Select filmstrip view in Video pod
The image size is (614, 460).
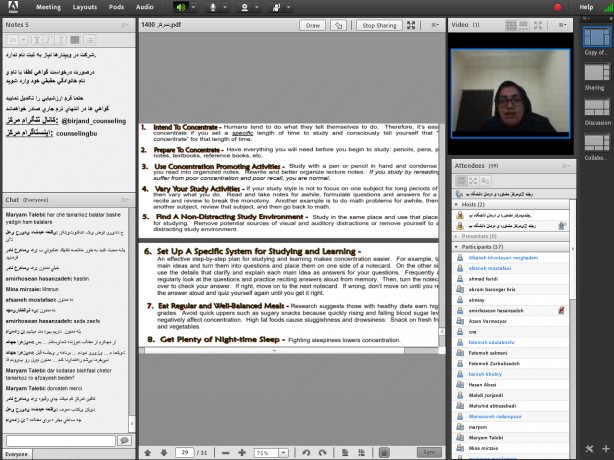[x=523, y=25]
